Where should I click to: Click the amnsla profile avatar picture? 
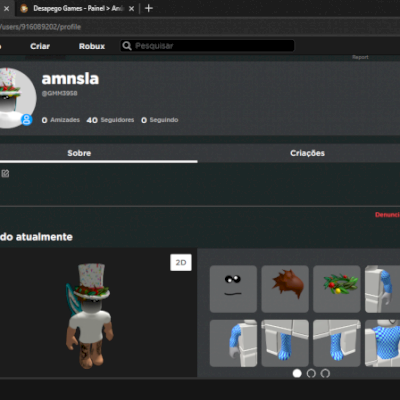point(15,98)
